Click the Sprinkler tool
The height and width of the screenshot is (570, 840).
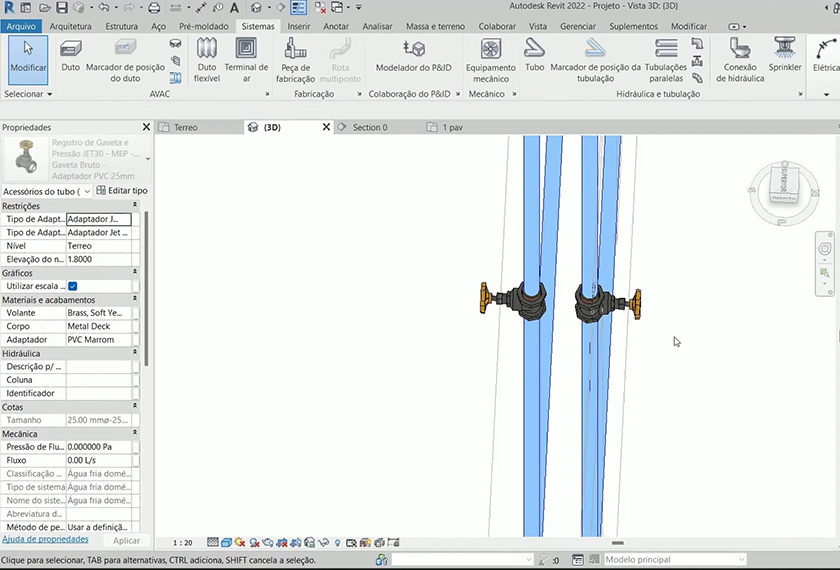(x=785, y=55)
